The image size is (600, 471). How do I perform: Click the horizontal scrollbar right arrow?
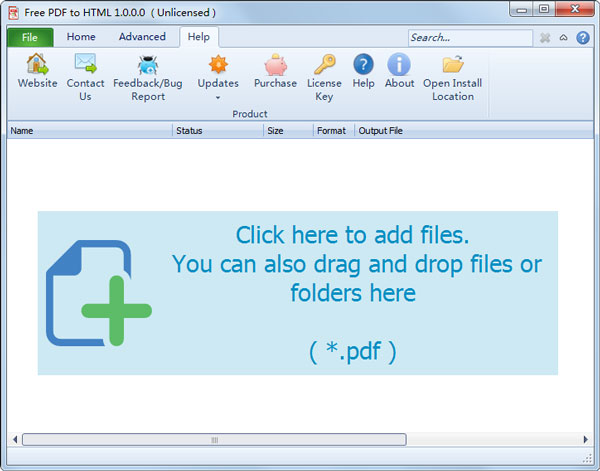[585, 440]
